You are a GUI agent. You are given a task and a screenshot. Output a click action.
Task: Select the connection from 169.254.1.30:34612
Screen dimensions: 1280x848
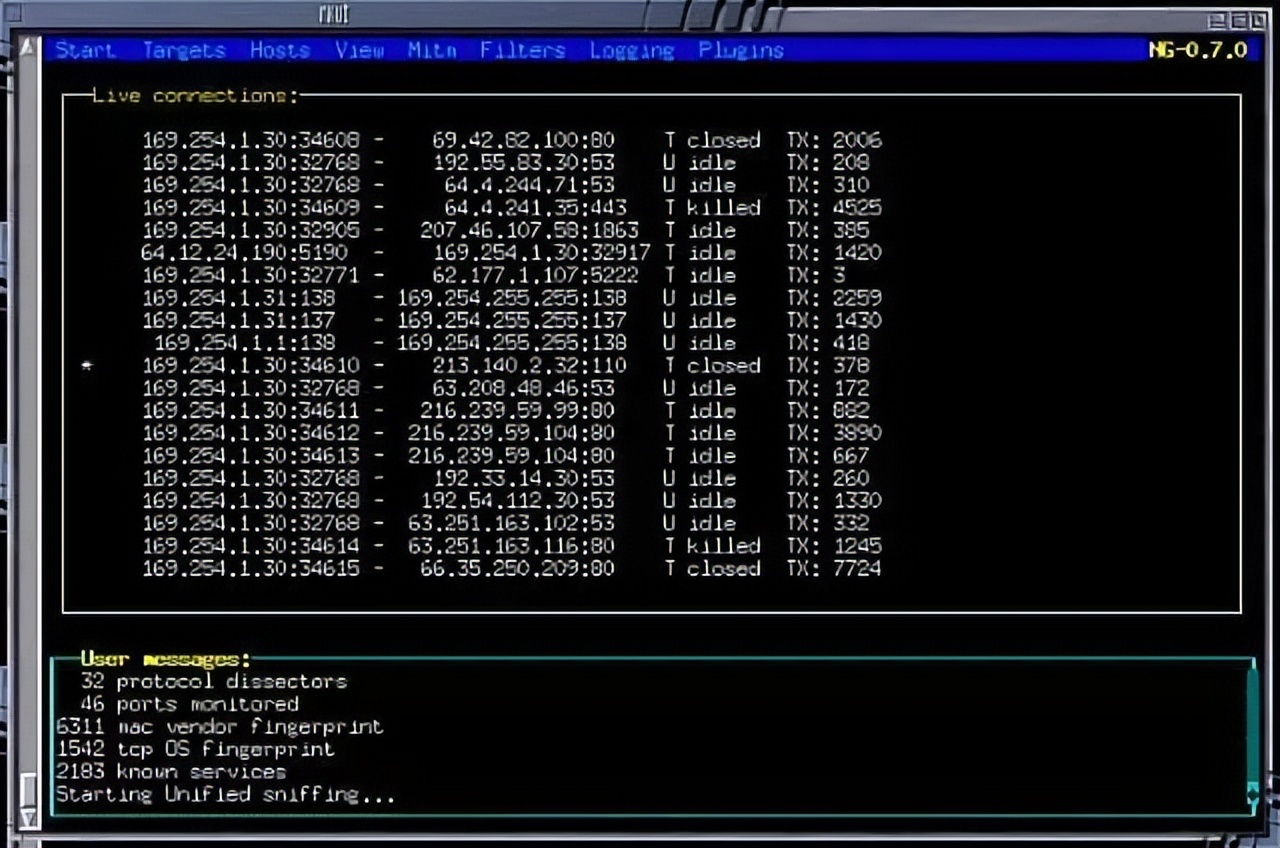(x=511, y=433)
